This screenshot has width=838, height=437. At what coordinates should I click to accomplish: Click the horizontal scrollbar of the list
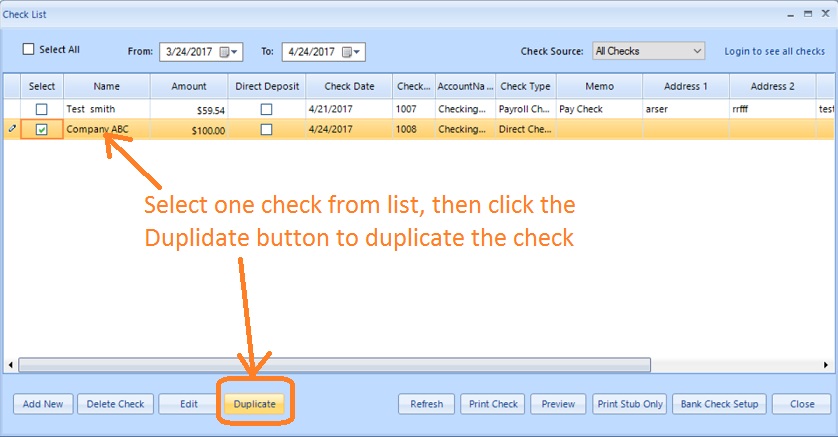click(334, 365)
